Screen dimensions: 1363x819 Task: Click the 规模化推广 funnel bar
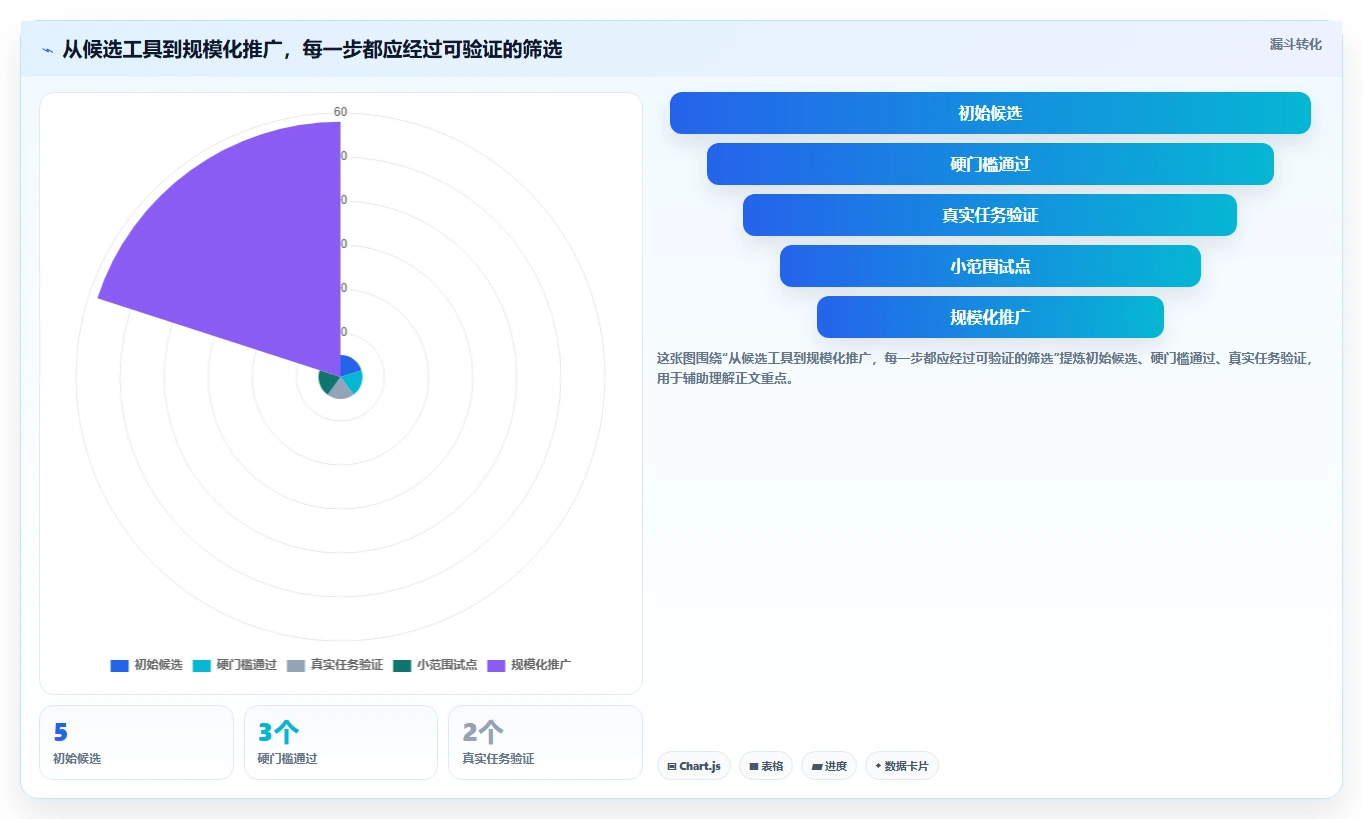(x=990, y=317)
